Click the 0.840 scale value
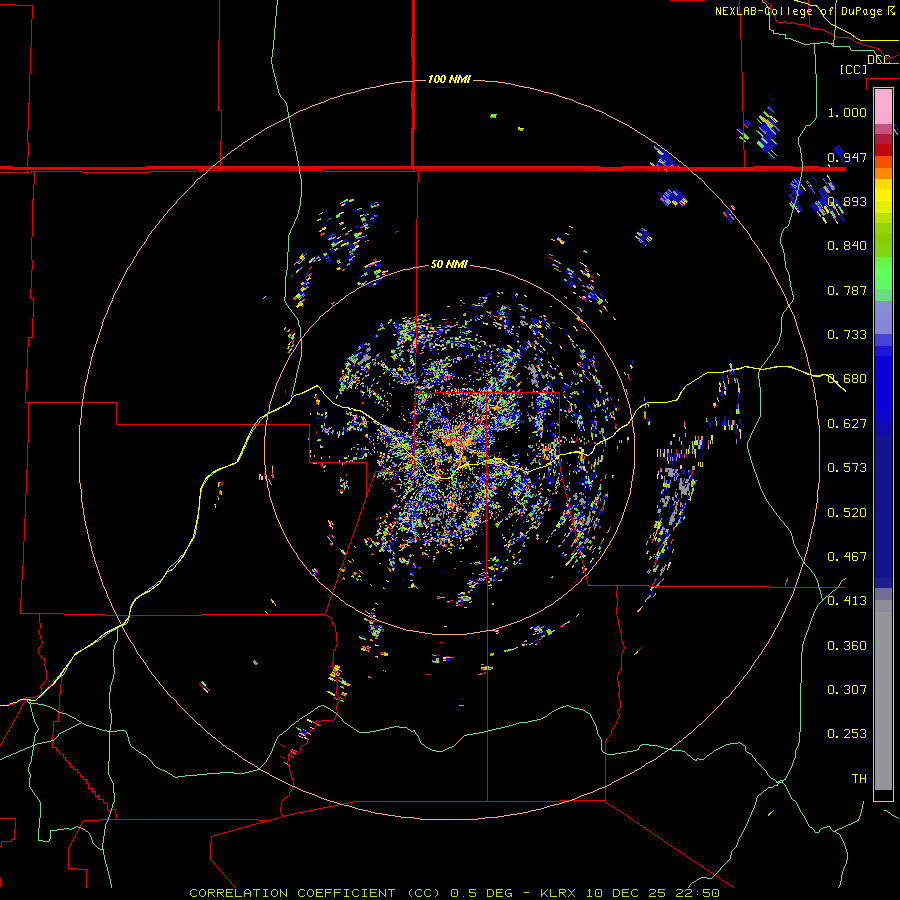 (x=847, y=246)
